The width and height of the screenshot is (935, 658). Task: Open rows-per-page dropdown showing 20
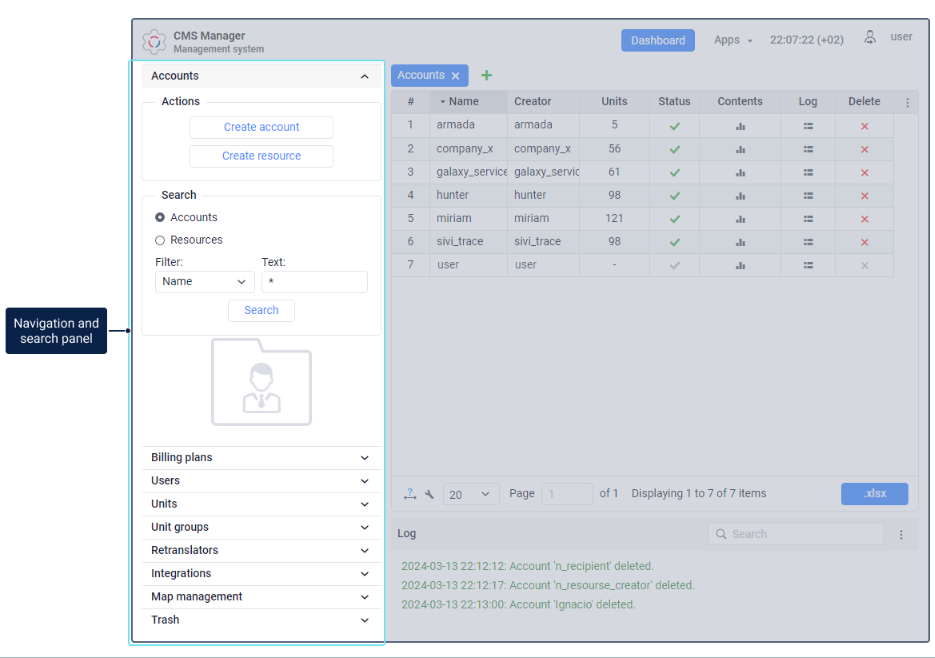(x=470, y=494)
